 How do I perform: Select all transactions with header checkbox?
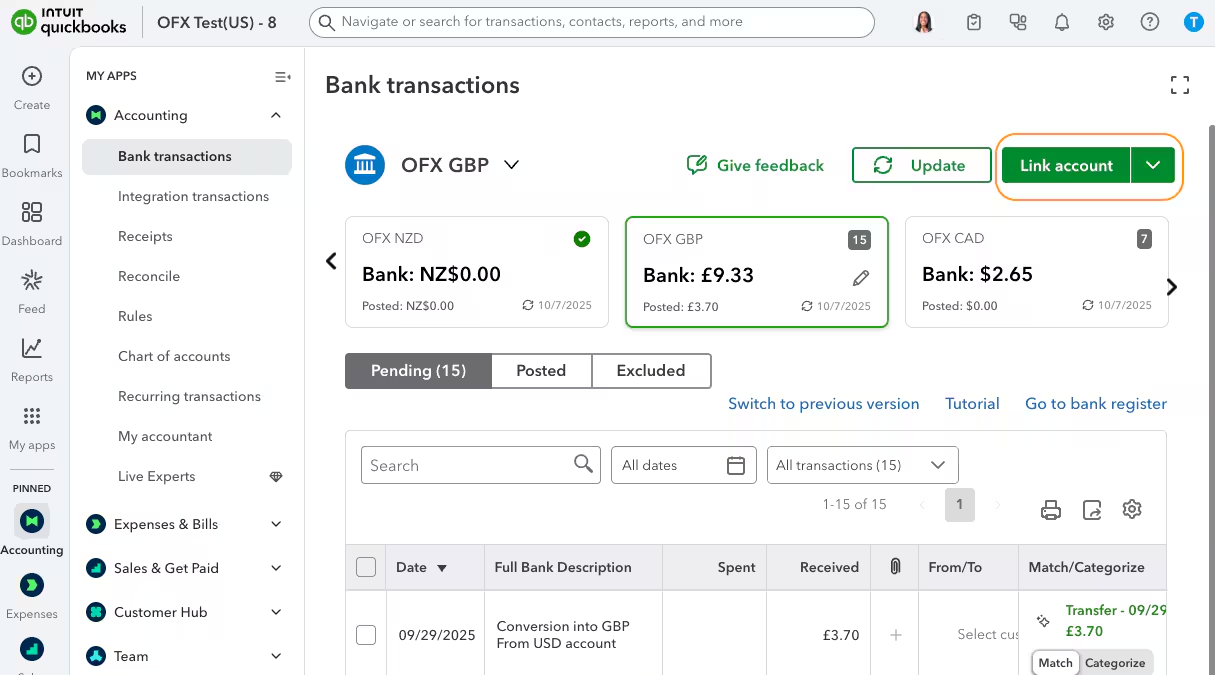pos(366,567)
